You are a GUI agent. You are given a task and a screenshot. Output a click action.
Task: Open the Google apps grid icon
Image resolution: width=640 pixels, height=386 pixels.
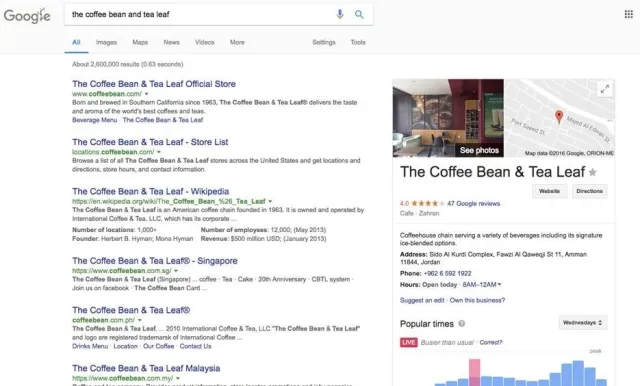tap(629, 14)
